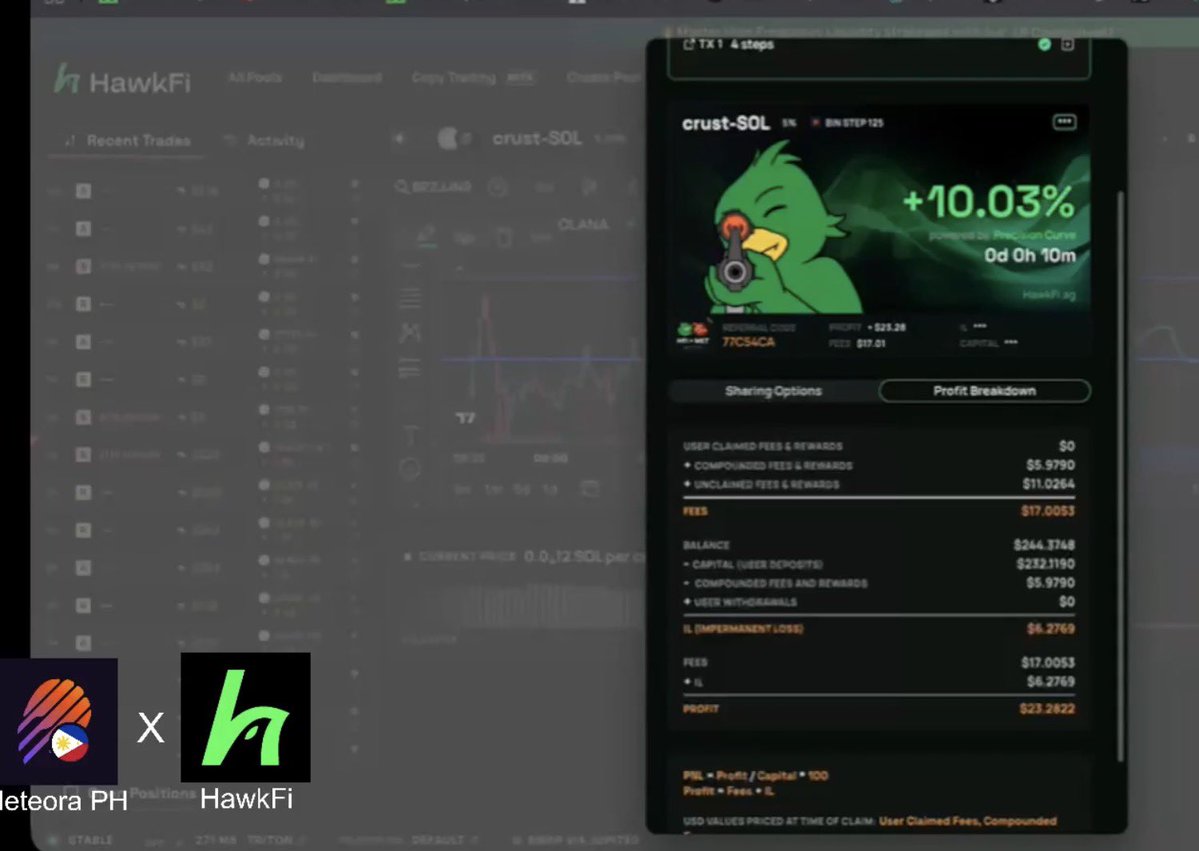Screen dimensions: 1199x851
Task: Open the three-dot menu on crust-SOL card
Action: point(1064,122)
